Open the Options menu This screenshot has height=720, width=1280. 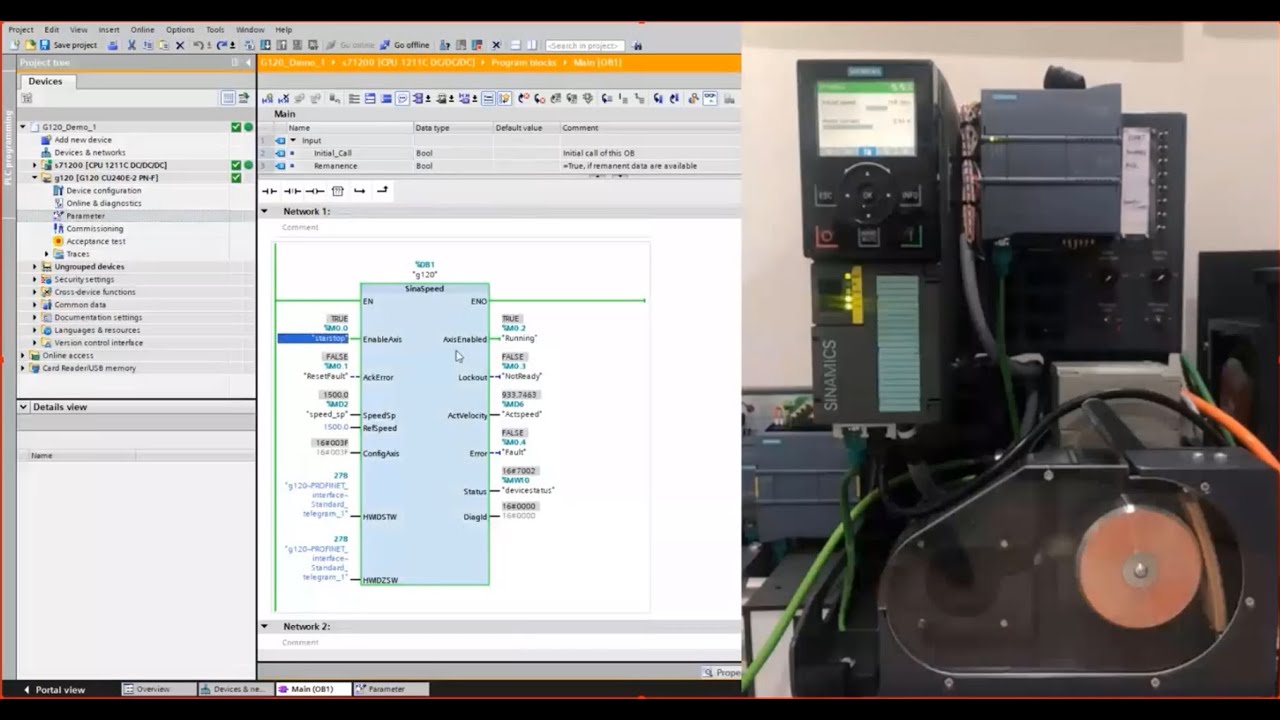pos(180,30)
